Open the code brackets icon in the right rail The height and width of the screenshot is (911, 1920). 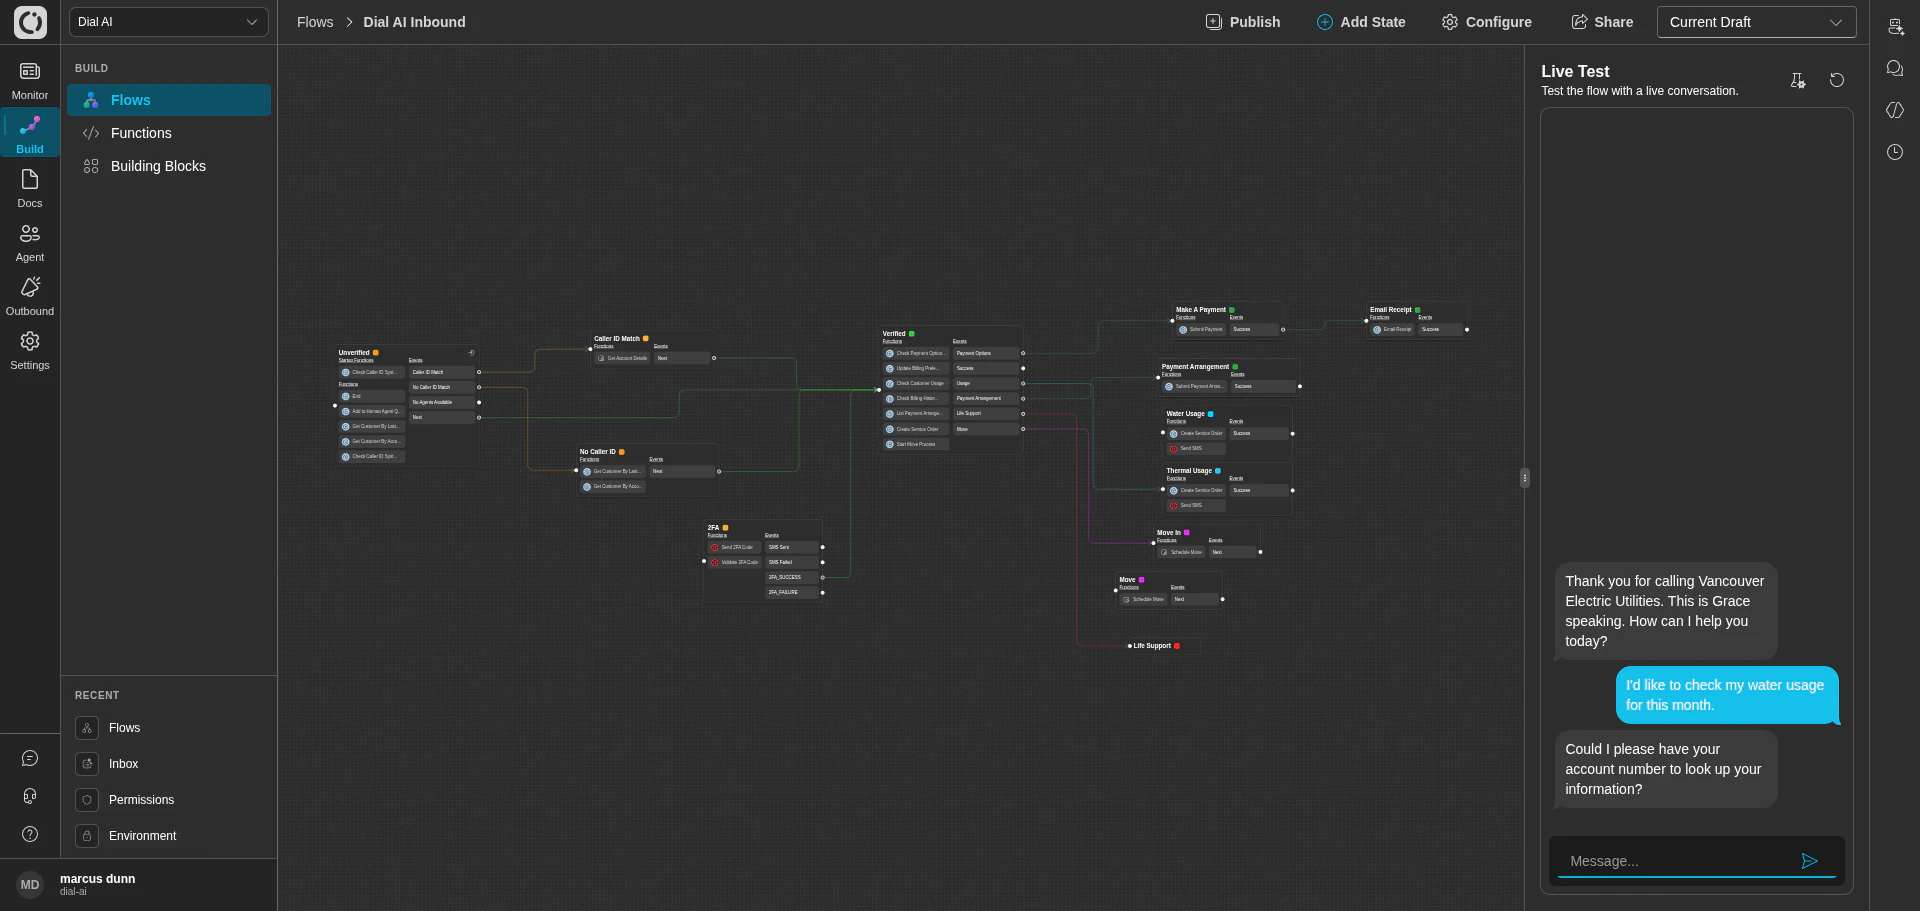tap(1895, 110)
